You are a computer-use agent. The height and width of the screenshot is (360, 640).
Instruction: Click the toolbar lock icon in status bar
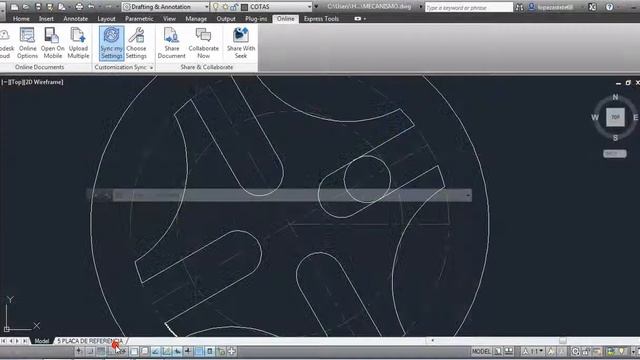tap(586, 351)
